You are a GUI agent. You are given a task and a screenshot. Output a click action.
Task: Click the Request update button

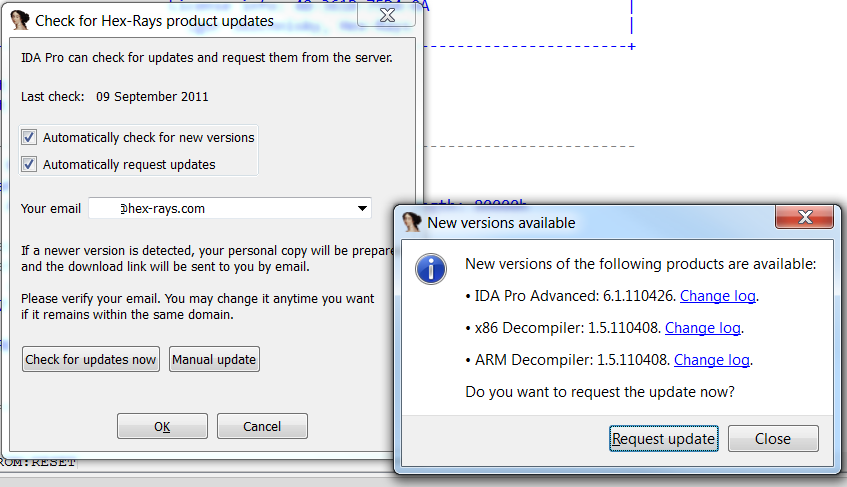coord(664,438)
